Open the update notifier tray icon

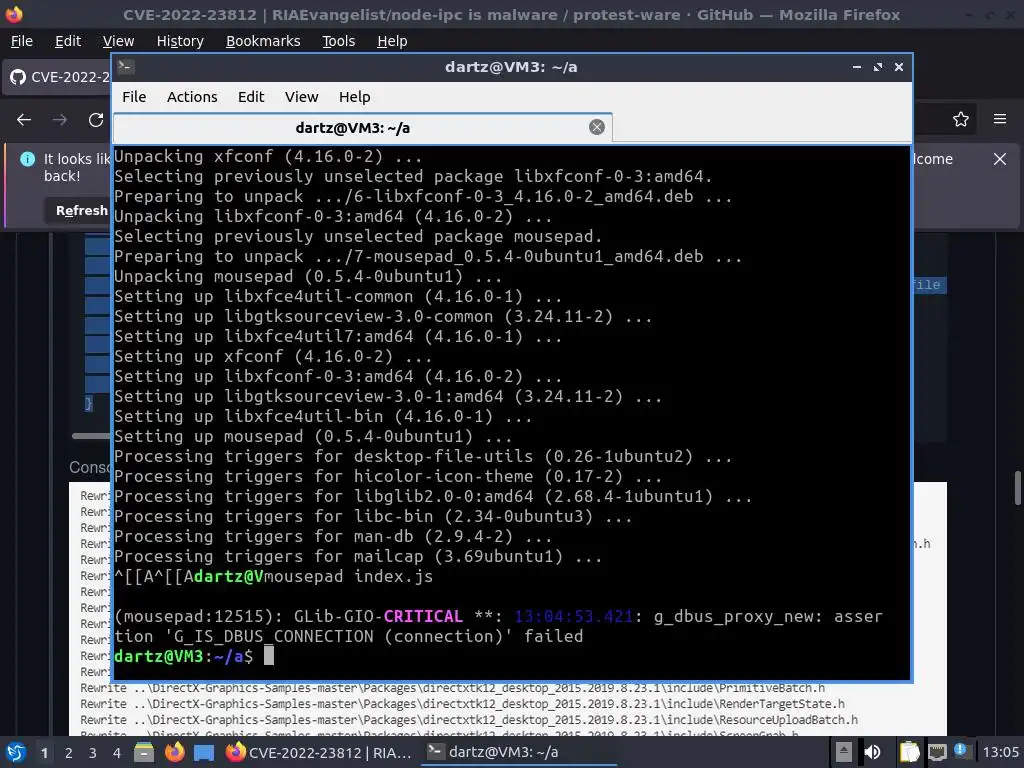[960, 750]
